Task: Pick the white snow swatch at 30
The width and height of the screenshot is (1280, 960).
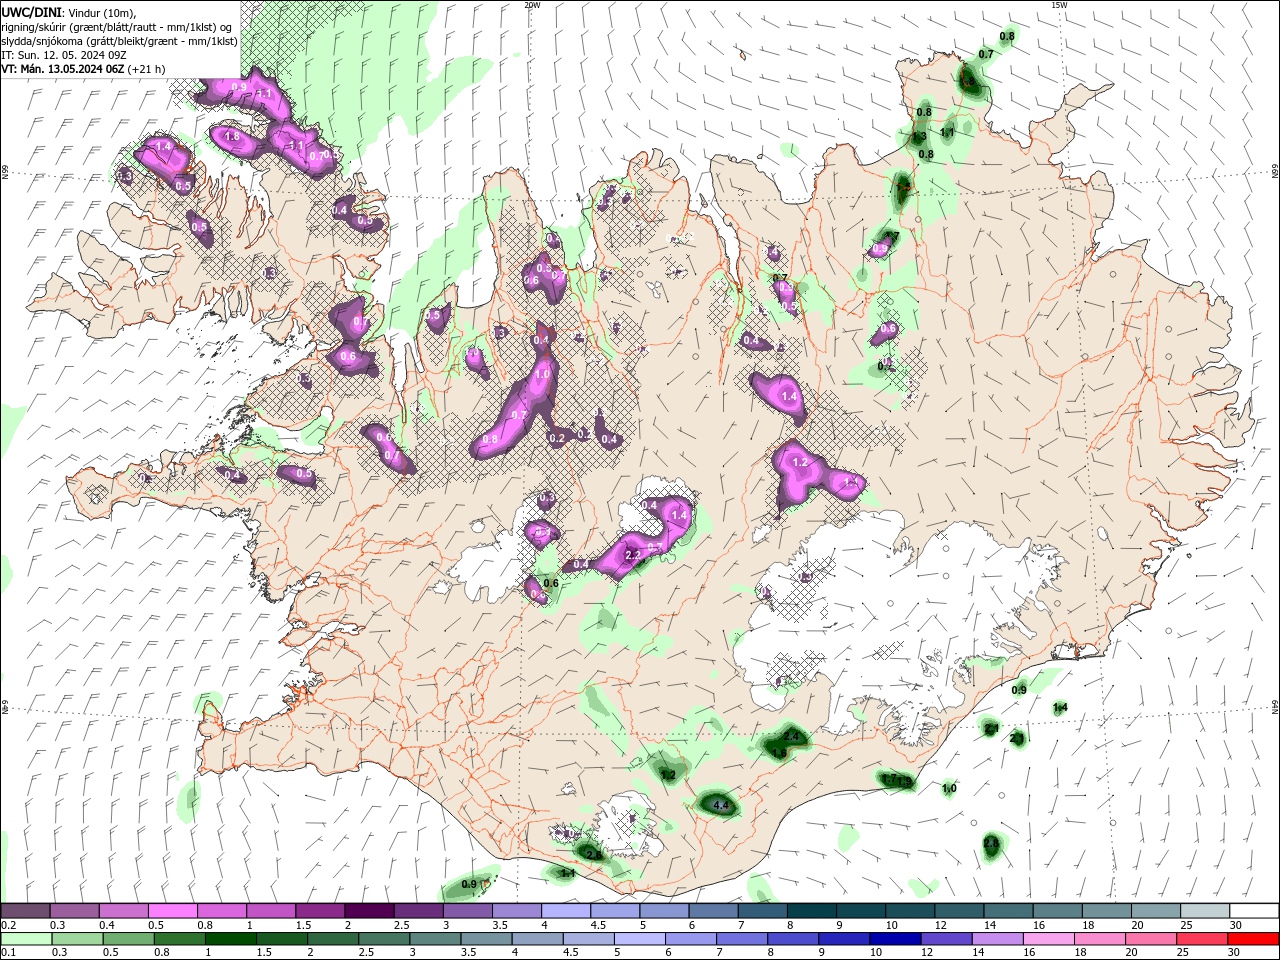Action: click(x=1255, y=910)
